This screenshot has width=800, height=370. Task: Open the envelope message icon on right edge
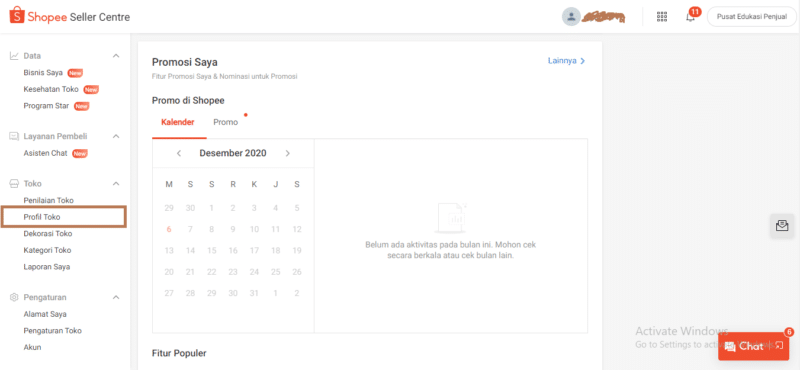point(782,226)
